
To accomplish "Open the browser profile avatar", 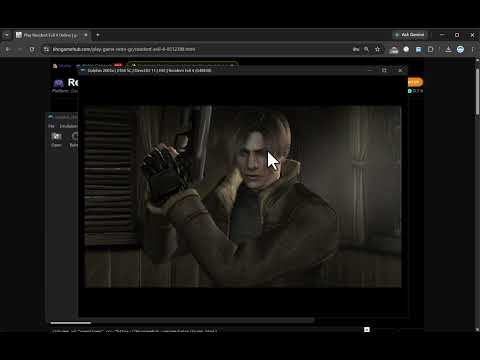I will pos(460,49).
